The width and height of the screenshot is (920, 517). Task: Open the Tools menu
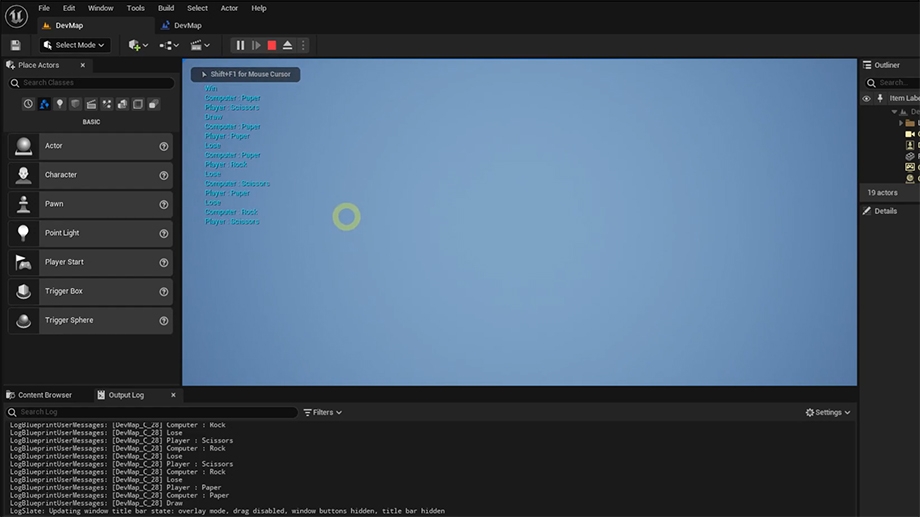(x=136, y=8)
